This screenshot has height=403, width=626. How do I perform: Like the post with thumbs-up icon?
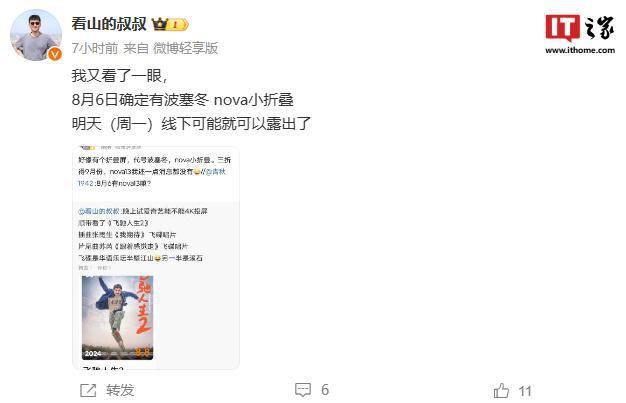click(501, 390)
